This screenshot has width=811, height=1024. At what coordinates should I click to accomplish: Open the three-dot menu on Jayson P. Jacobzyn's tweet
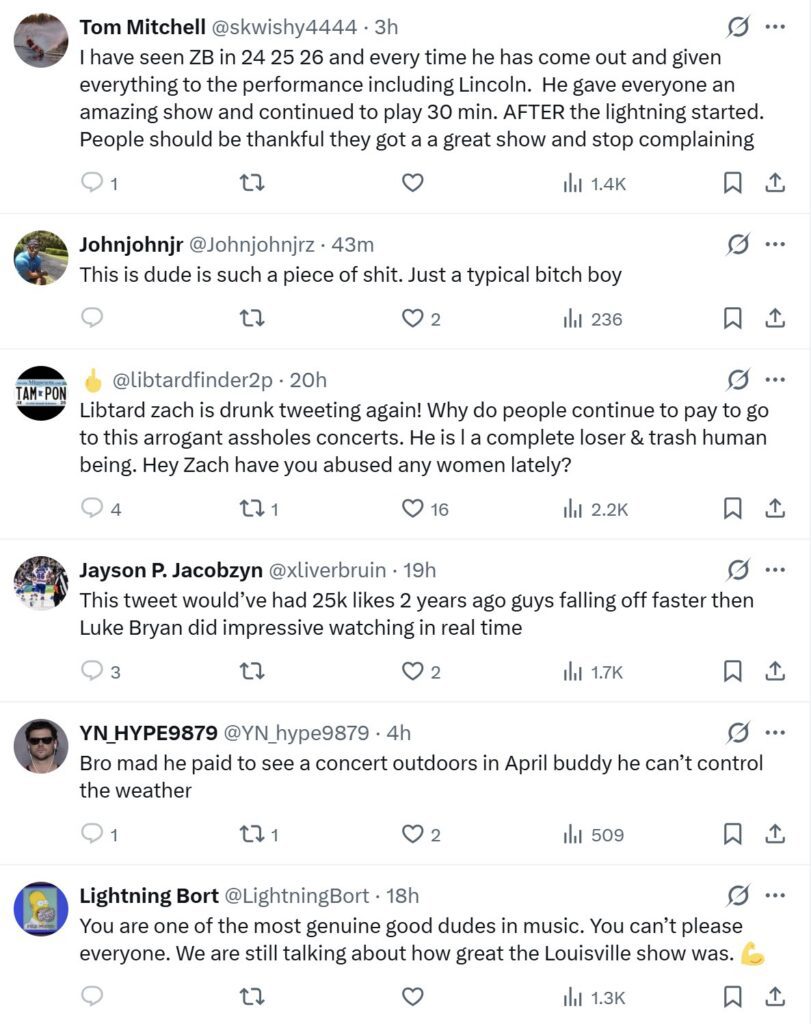[x=773, y=568]
